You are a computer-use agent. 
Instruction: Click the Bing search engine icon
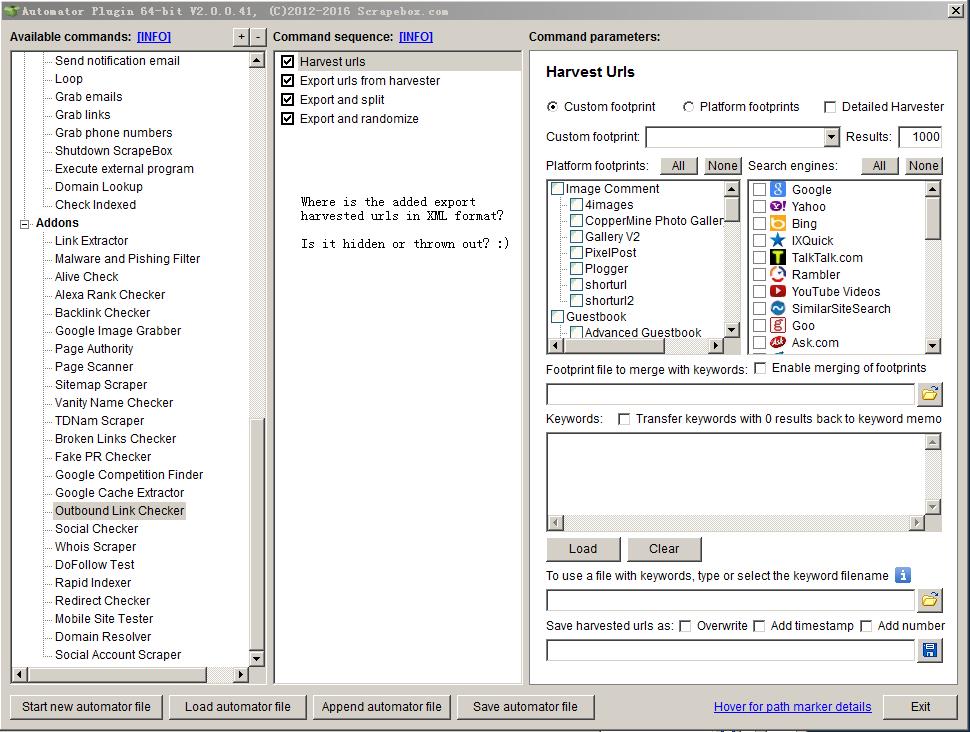[778, 223]
